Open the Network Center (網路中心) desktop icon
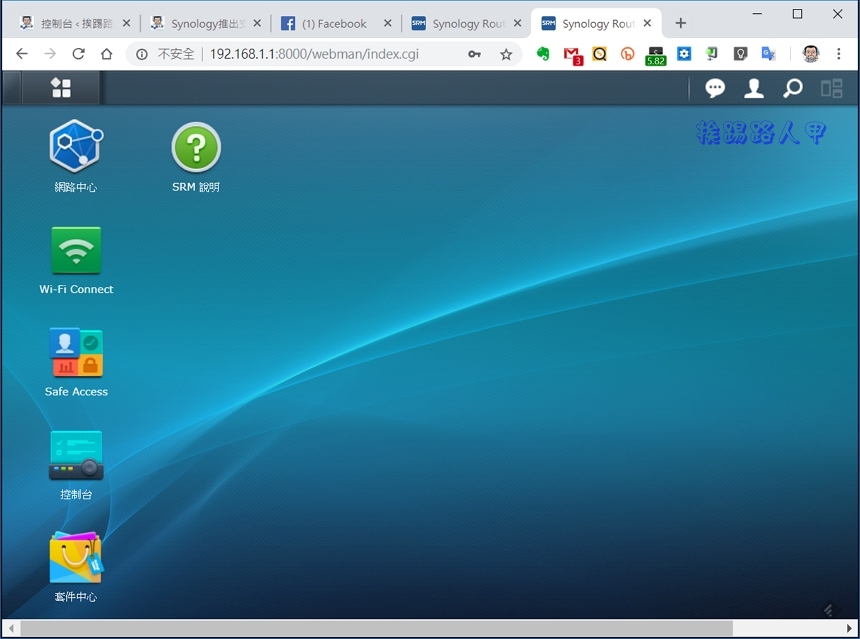This screenshot has width=860, height=639. [76, 146]
